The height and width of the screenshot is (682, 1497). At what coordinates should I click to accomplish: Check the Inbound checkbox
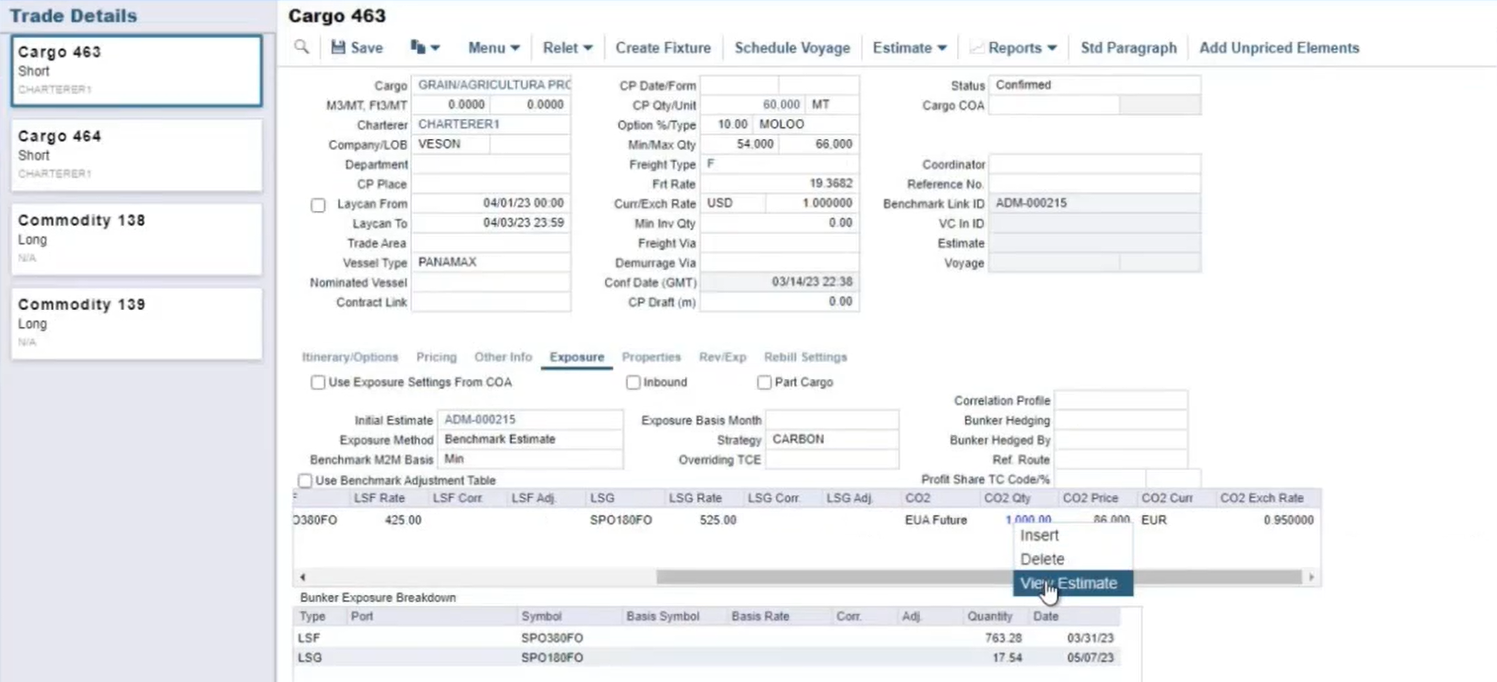tap(633, 382)
